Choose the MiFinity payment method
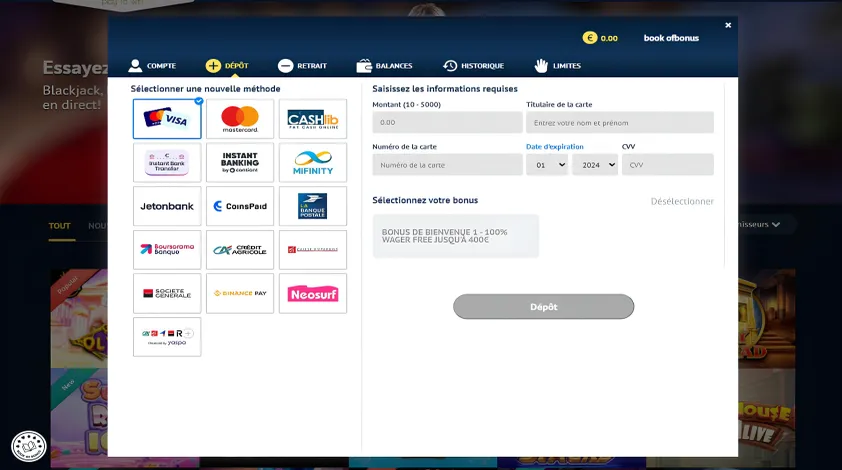Viewport: 842px width, 470px height. click(x=313, y=162)
